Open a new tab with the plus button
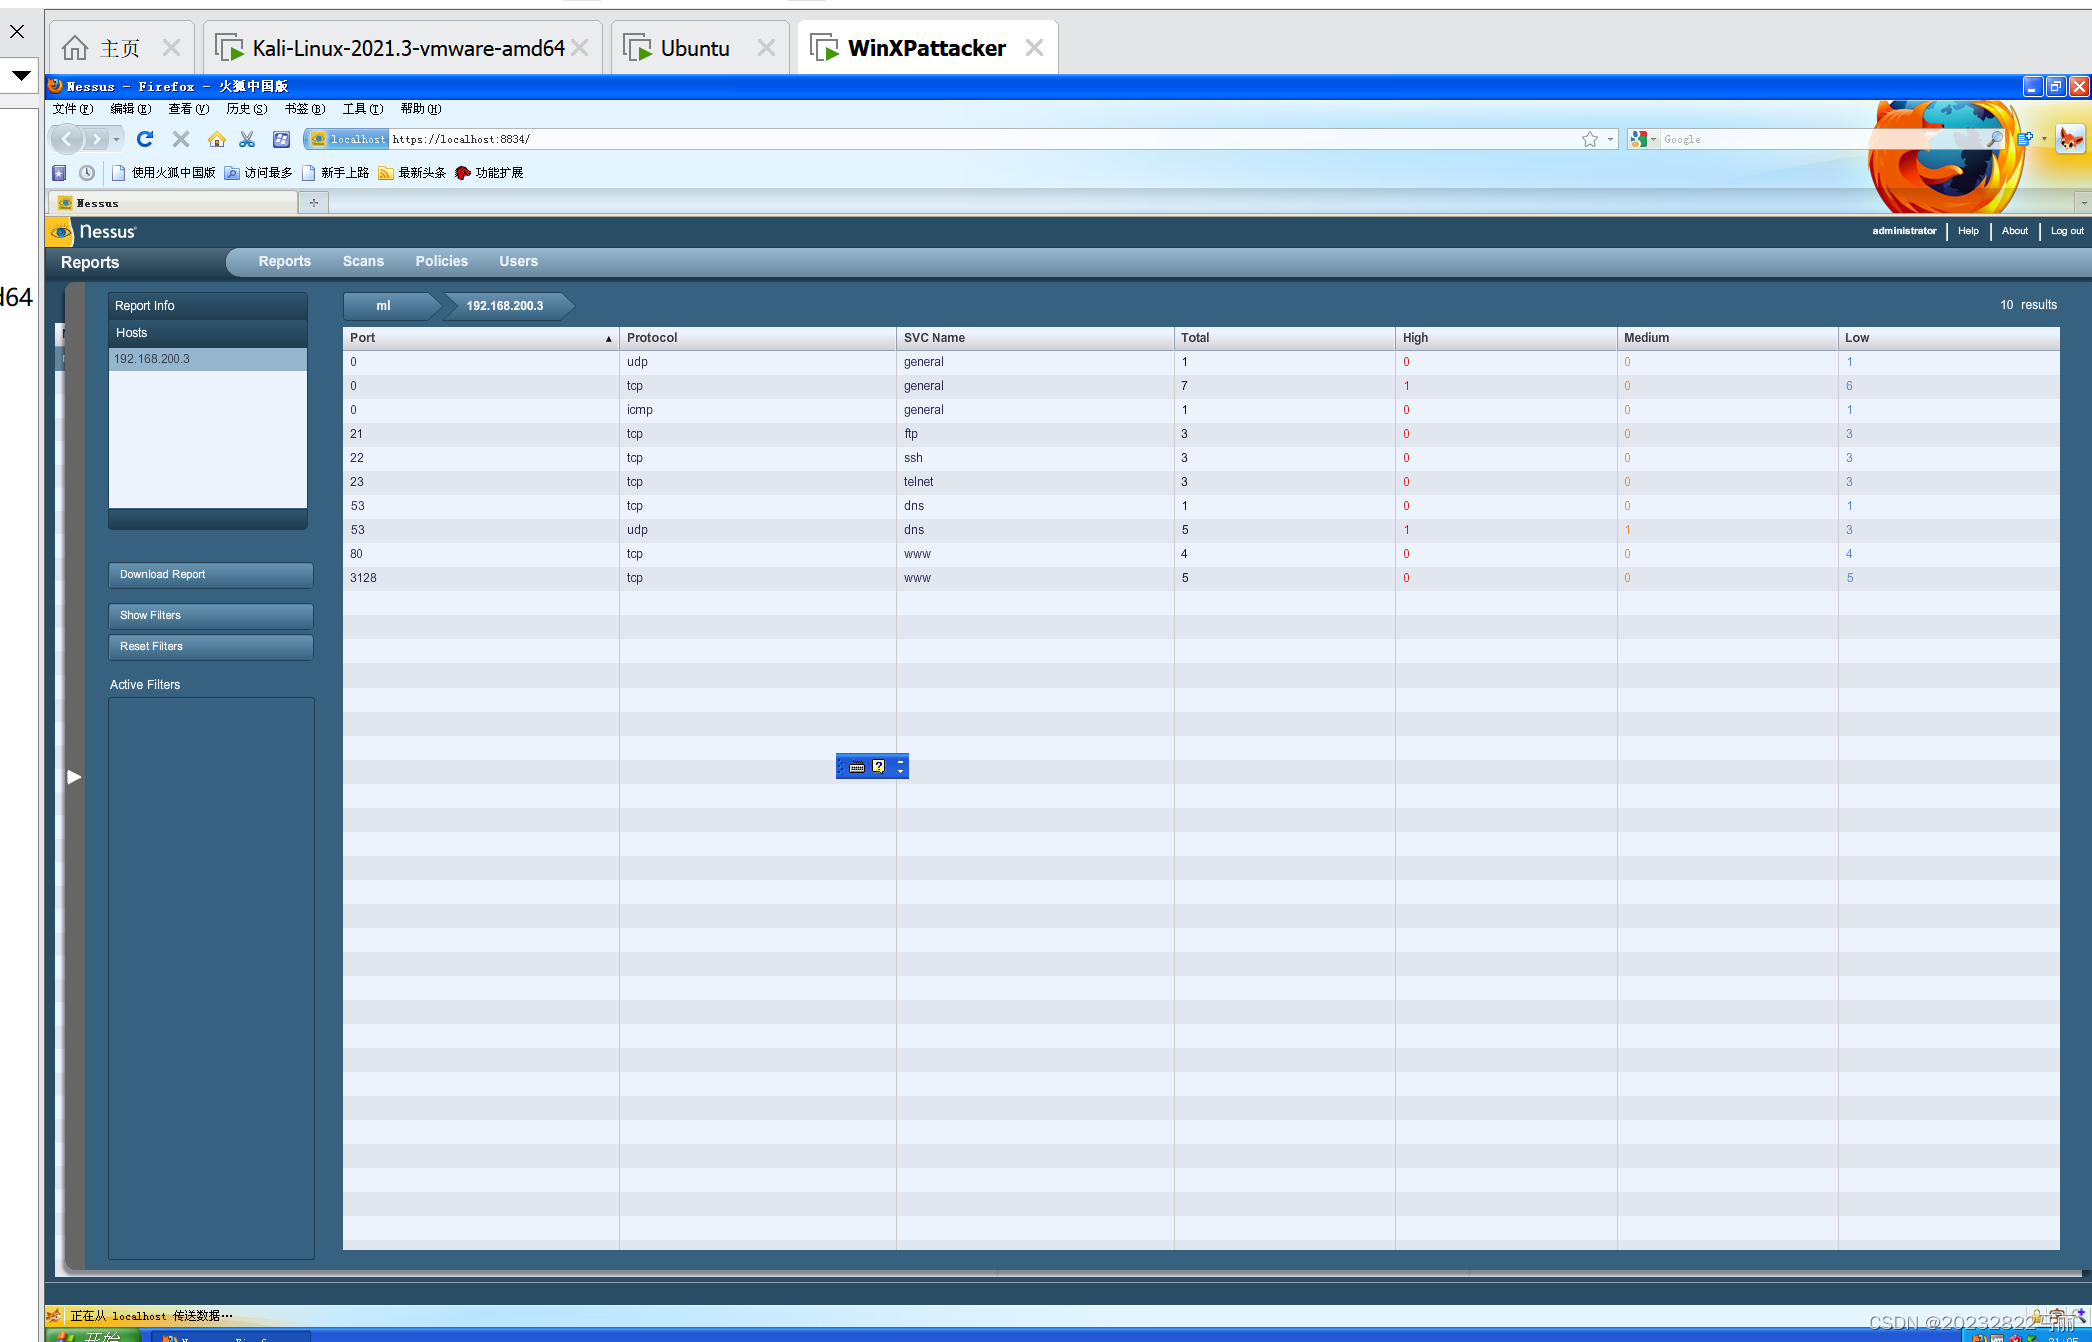 tap(314, 203)
